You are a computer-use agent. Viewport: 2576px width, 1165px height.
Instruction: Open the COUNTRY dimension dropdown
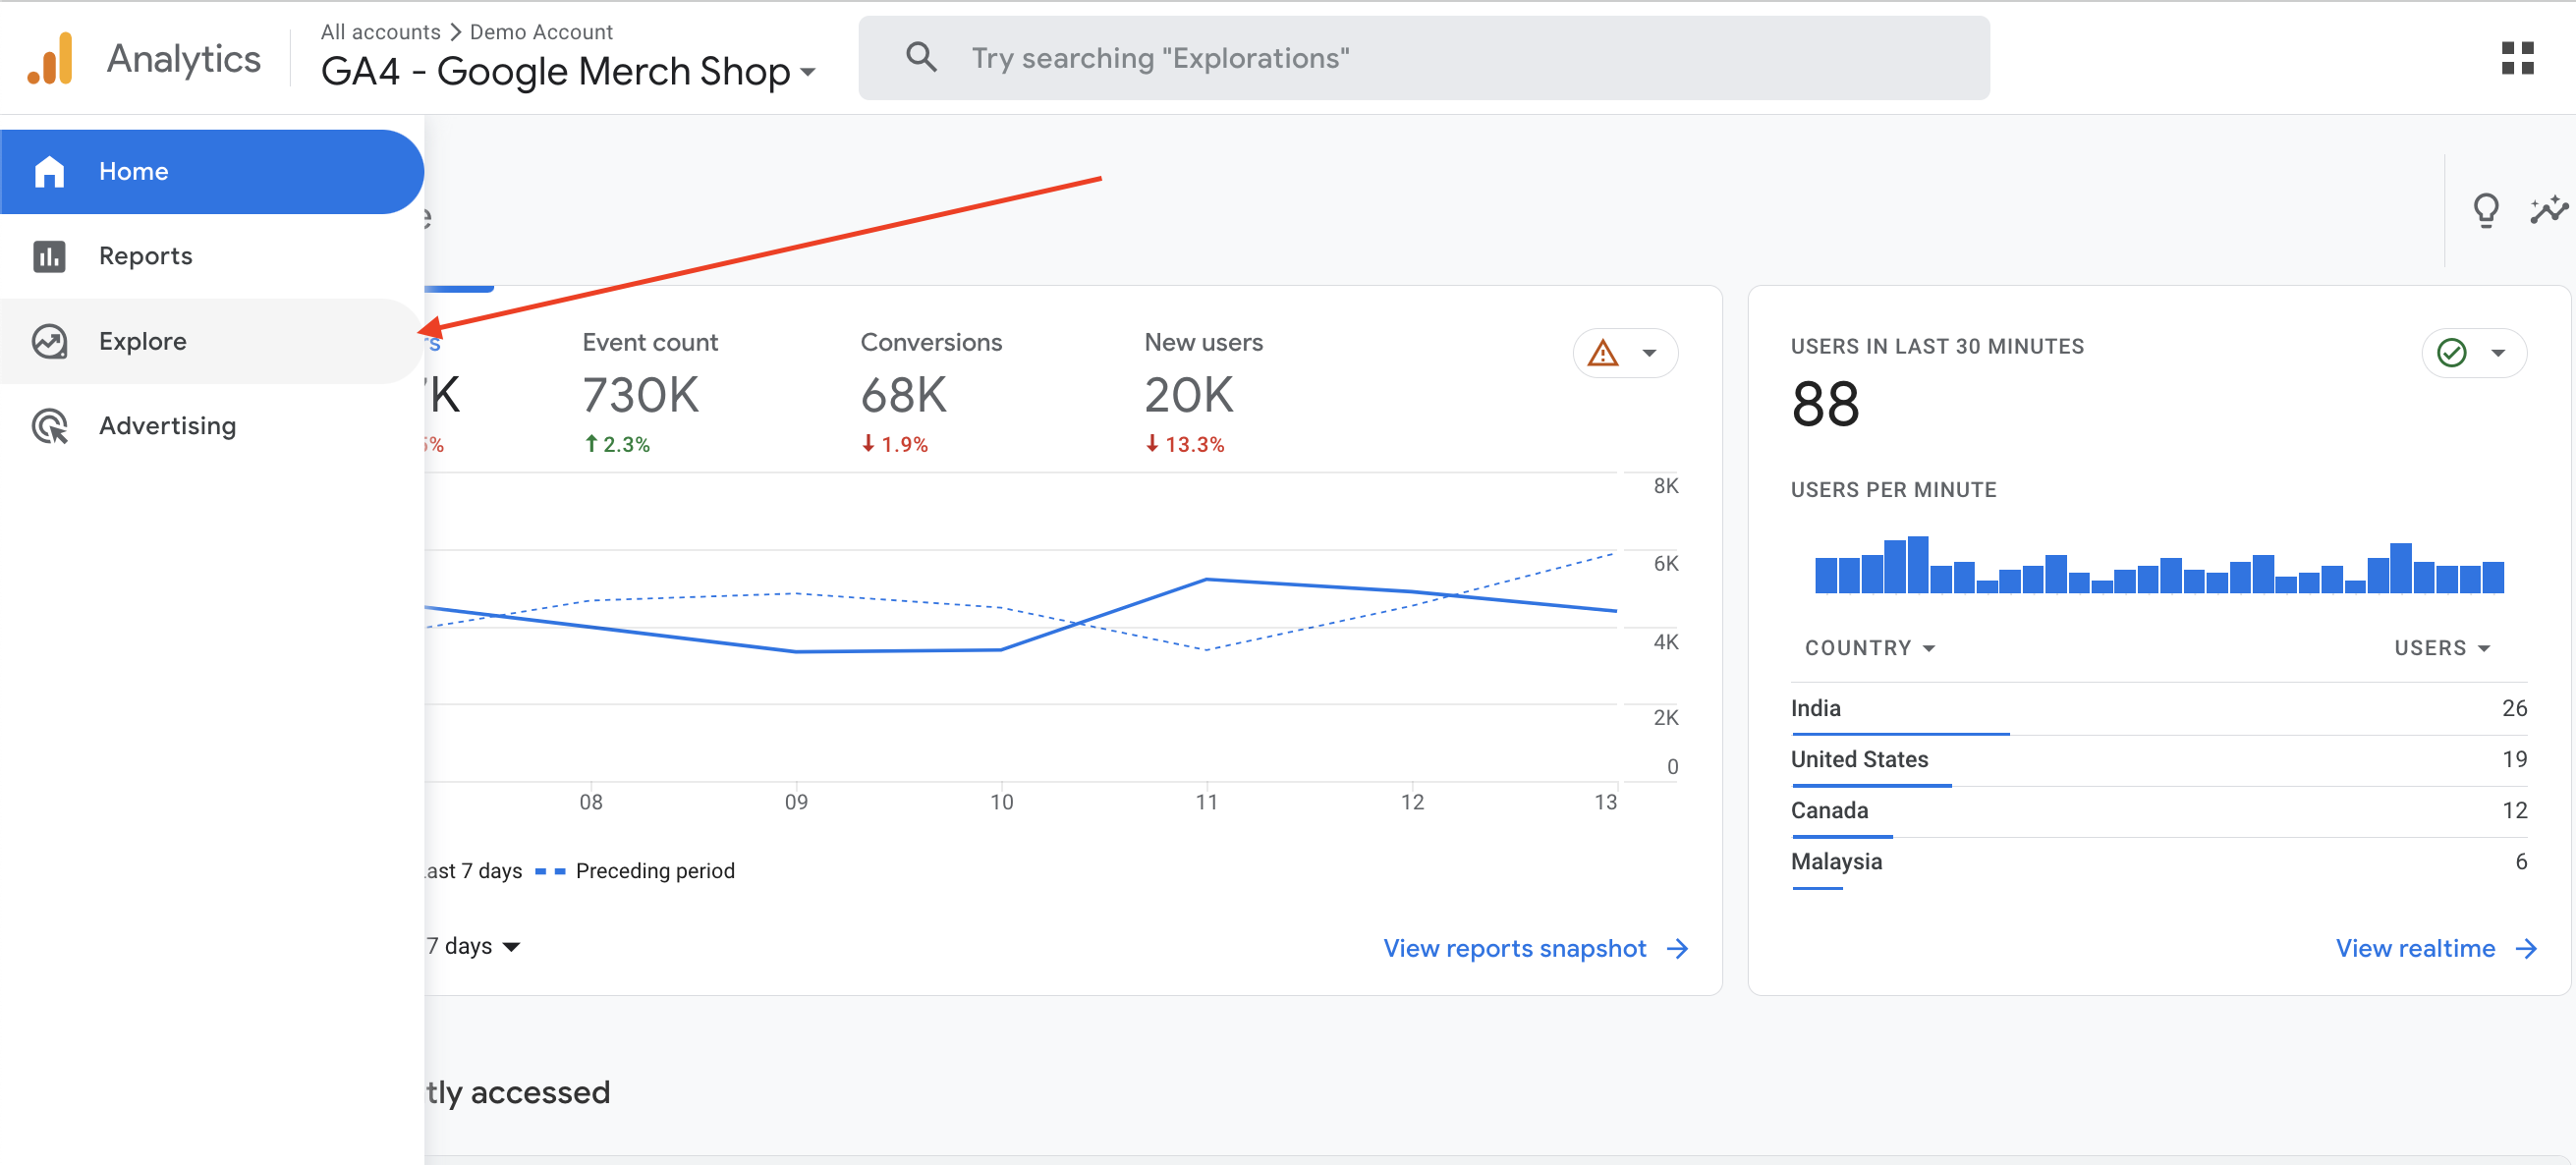(1870, 648)
